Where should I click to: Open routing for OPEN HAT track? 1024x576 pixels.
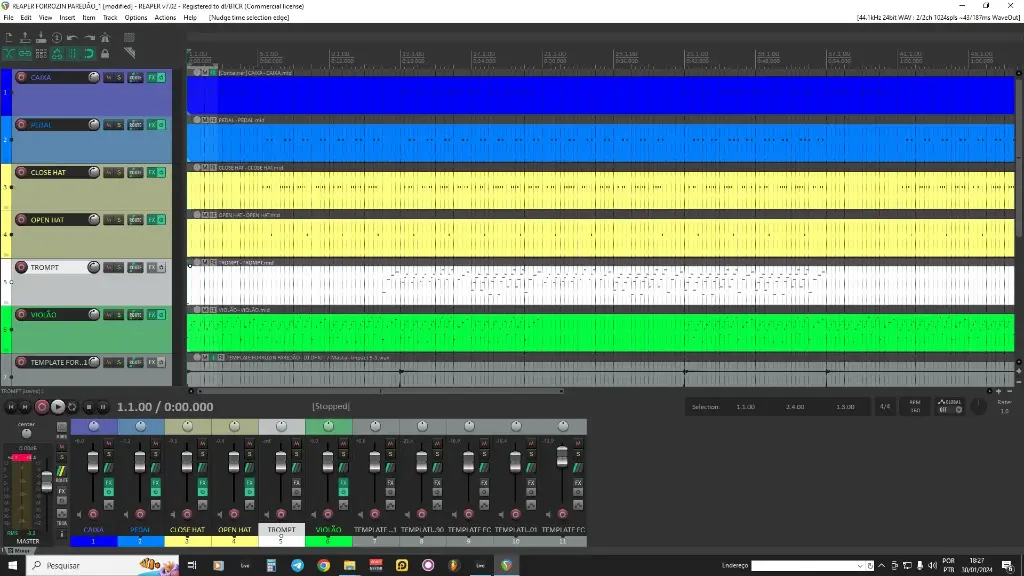click(x=135, y=220)
